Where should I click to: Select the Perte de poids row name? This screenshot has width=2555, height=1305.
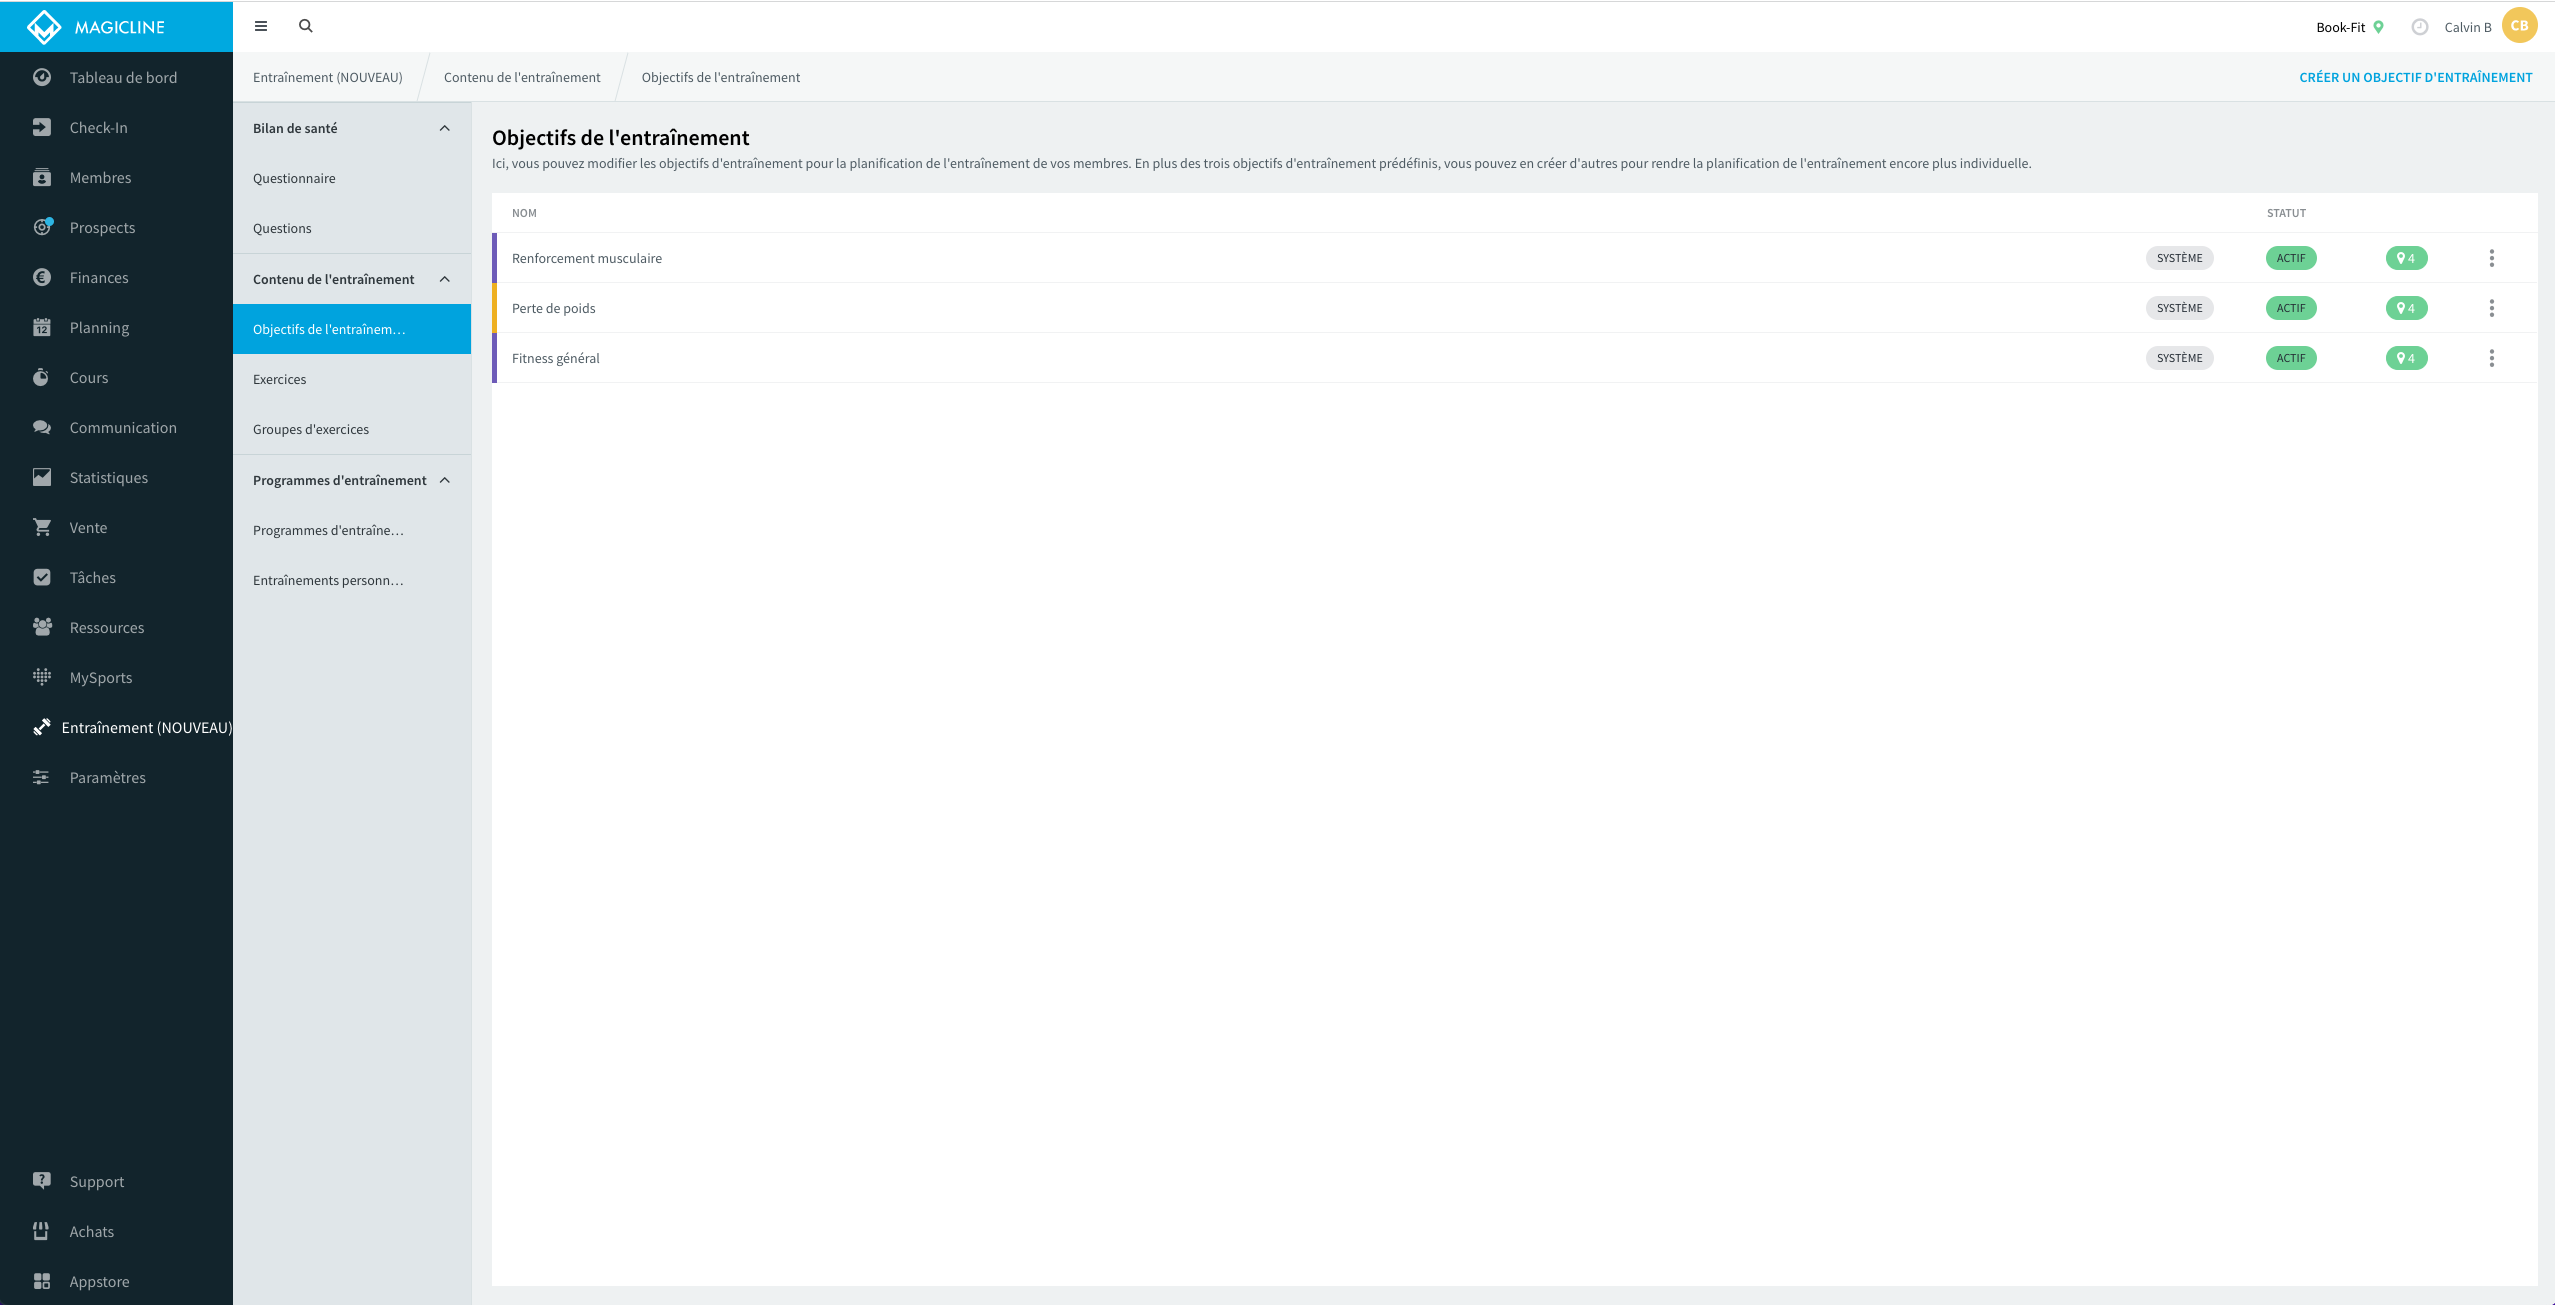click(554, 308)
